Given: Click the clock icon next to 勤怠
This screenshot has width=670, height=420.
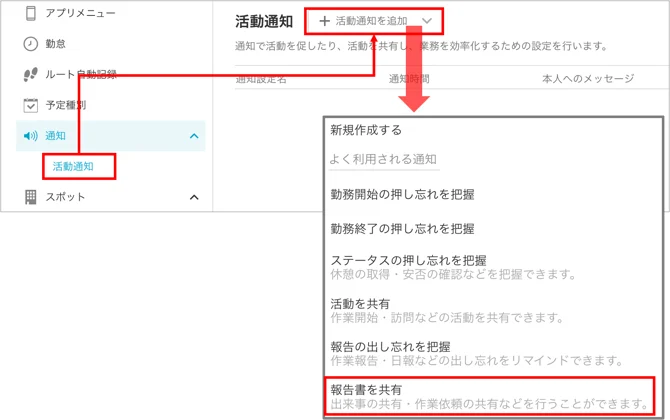Looking at the screenshot, I should 30,44.
